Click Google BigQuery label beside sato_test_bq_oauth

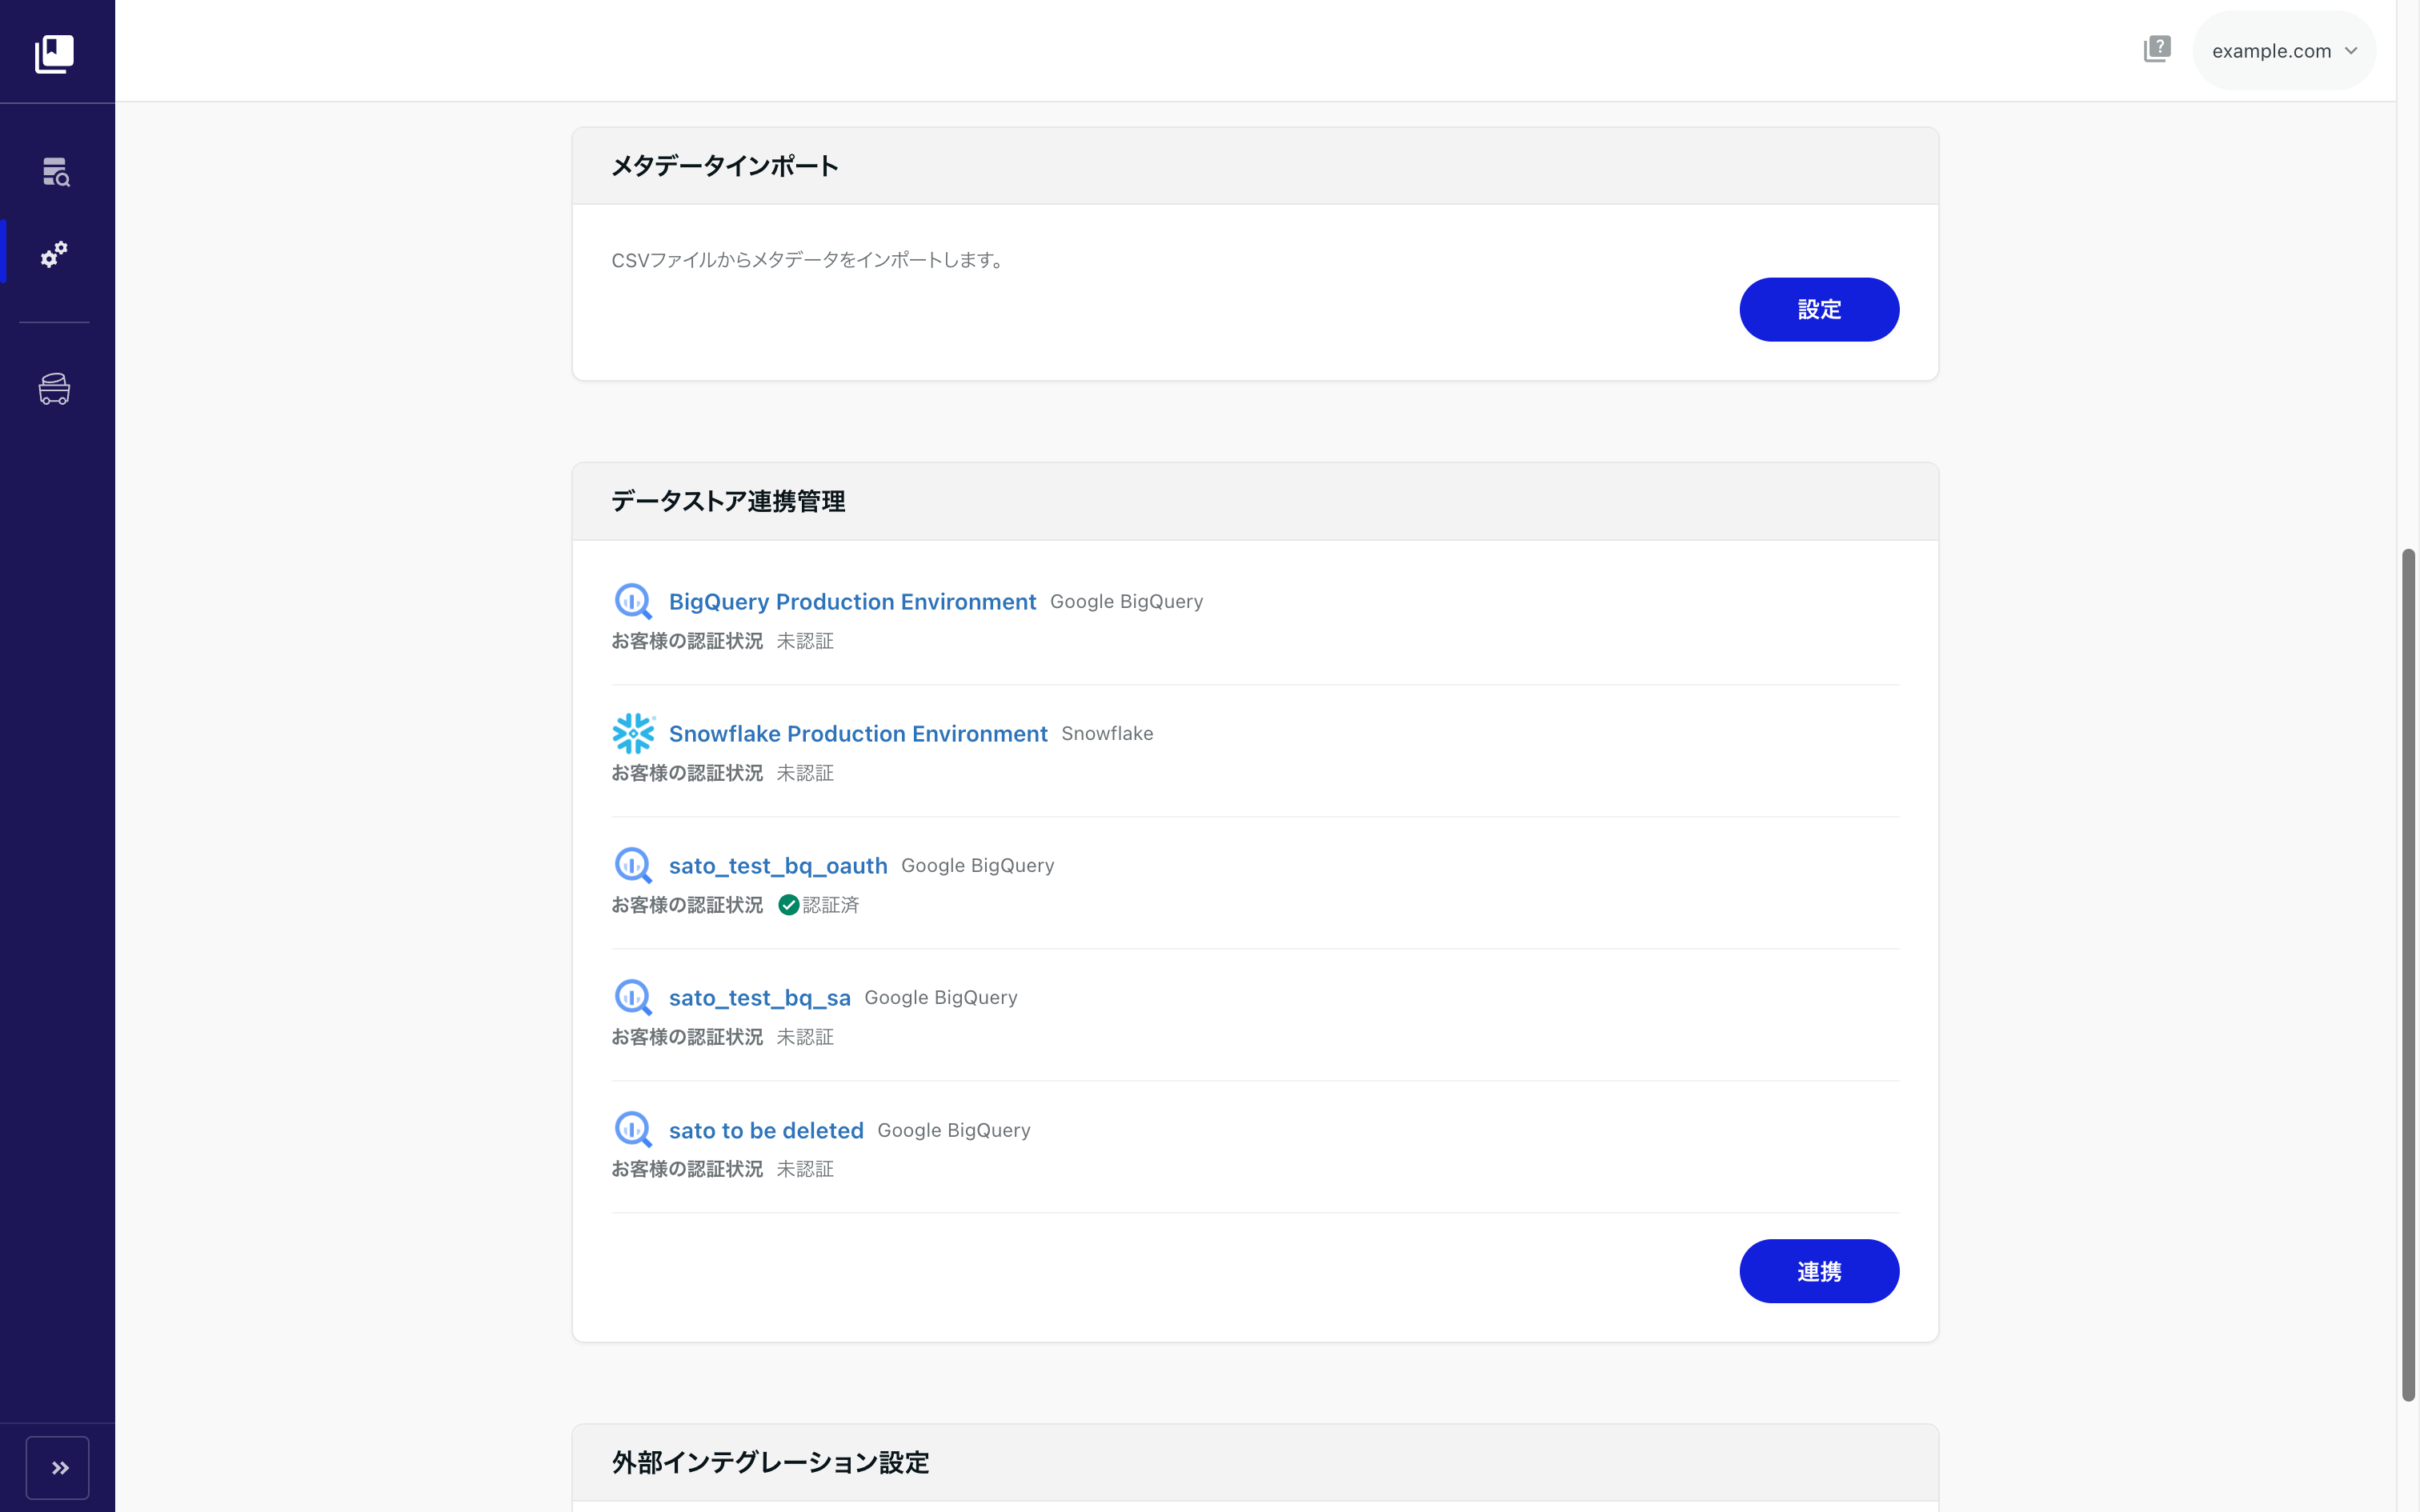(977, 865)
